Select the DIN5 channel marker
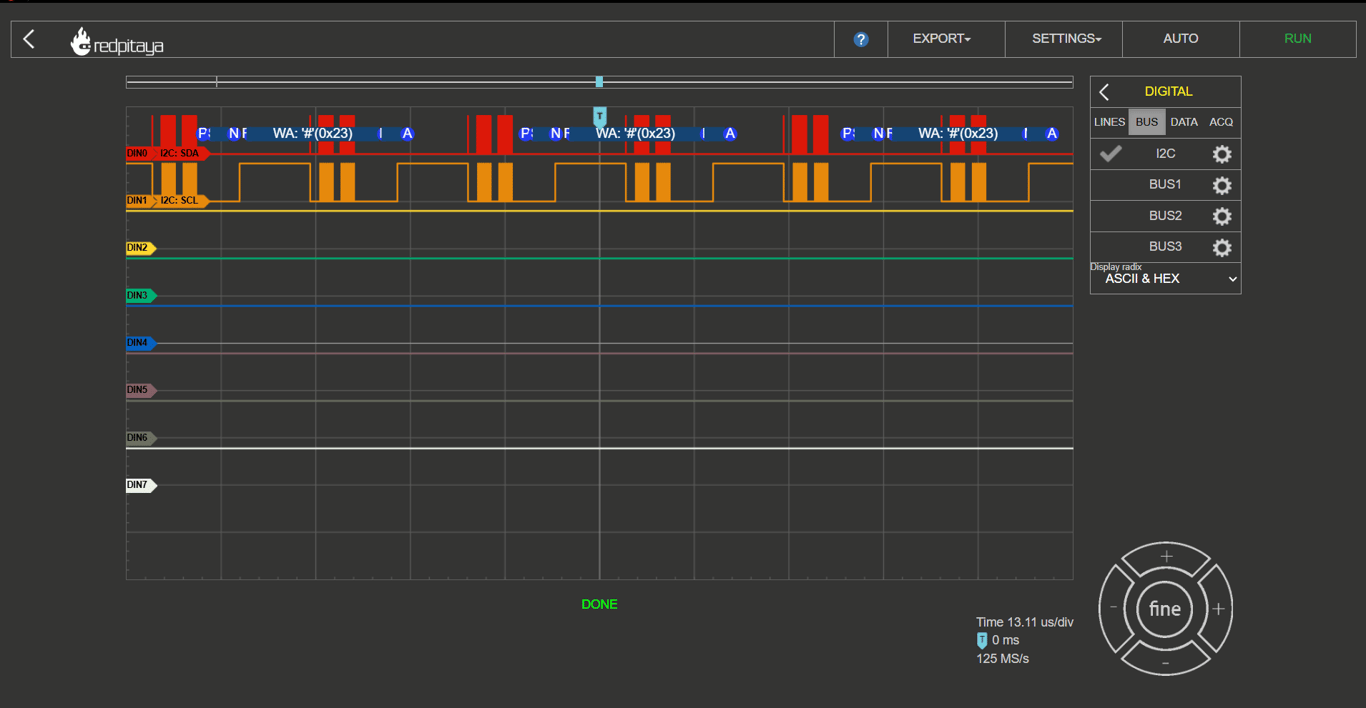1366x708 pixels. click(x=141, y=390)
